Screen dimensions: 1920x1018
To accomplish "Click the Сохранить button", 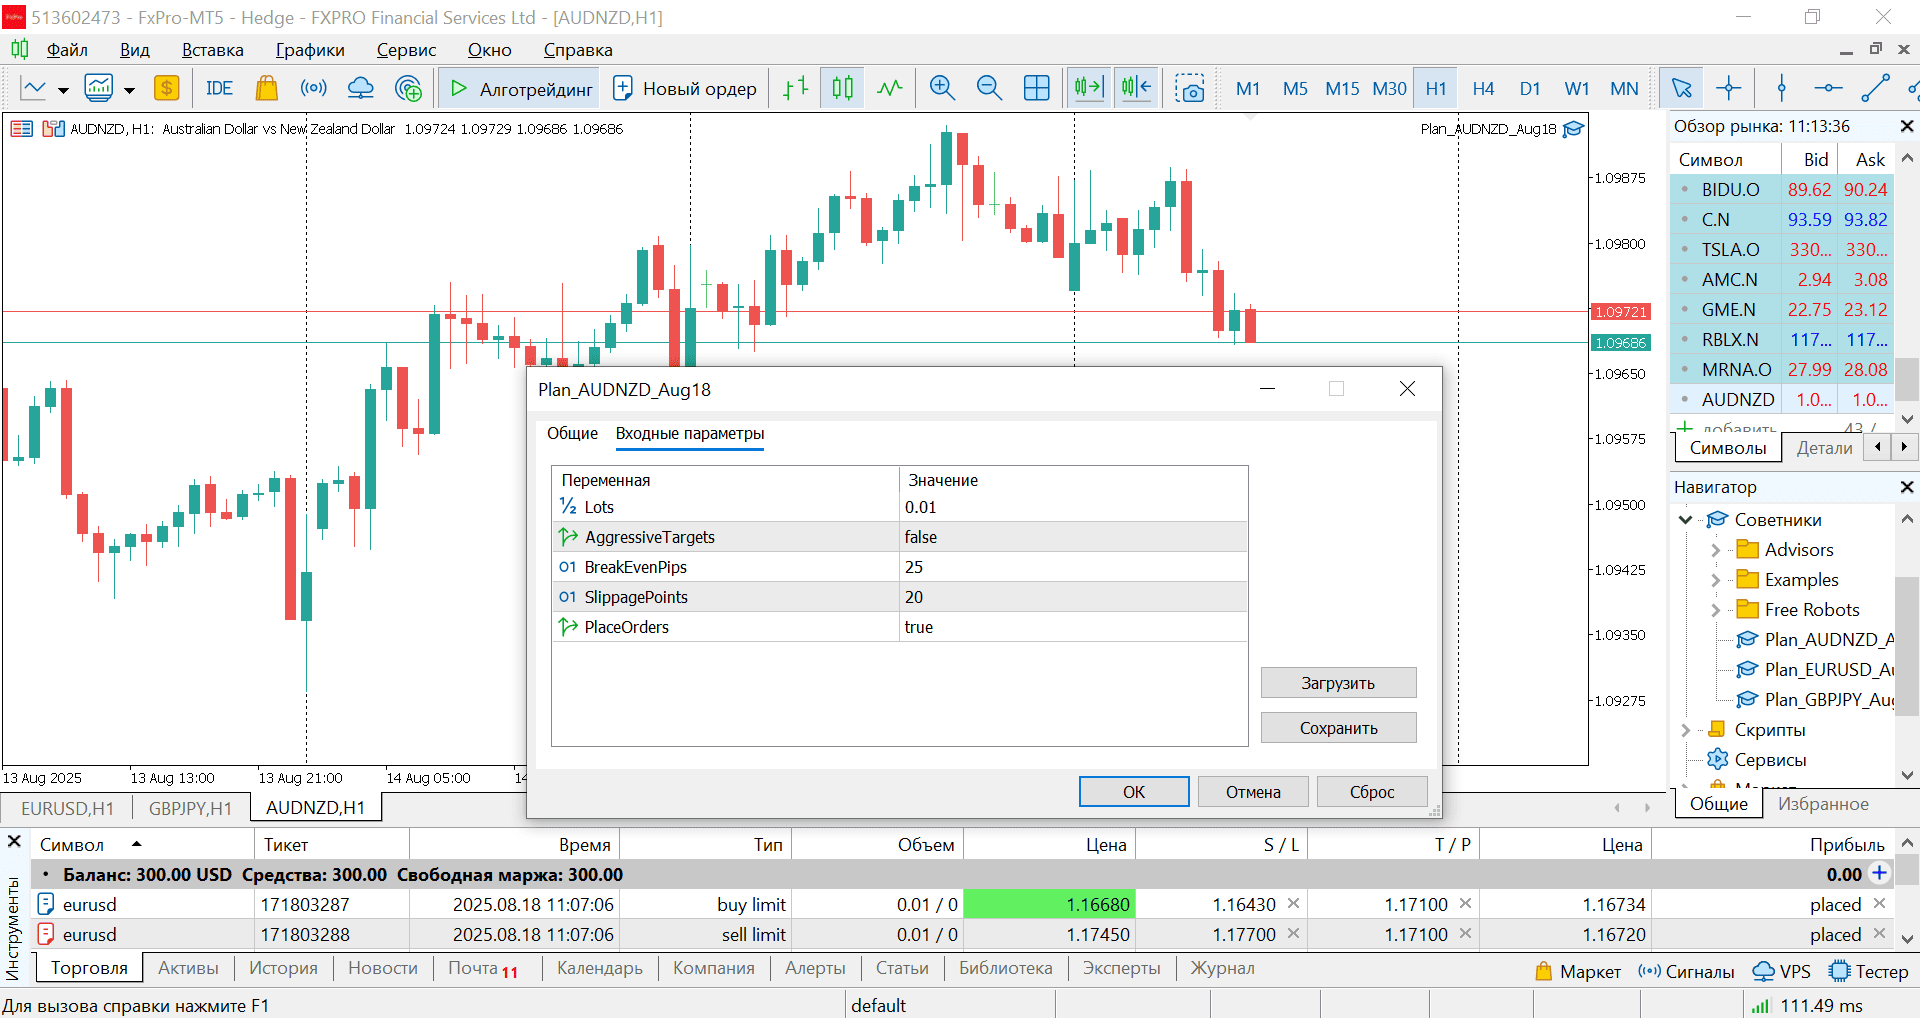I will point(1338,728).
